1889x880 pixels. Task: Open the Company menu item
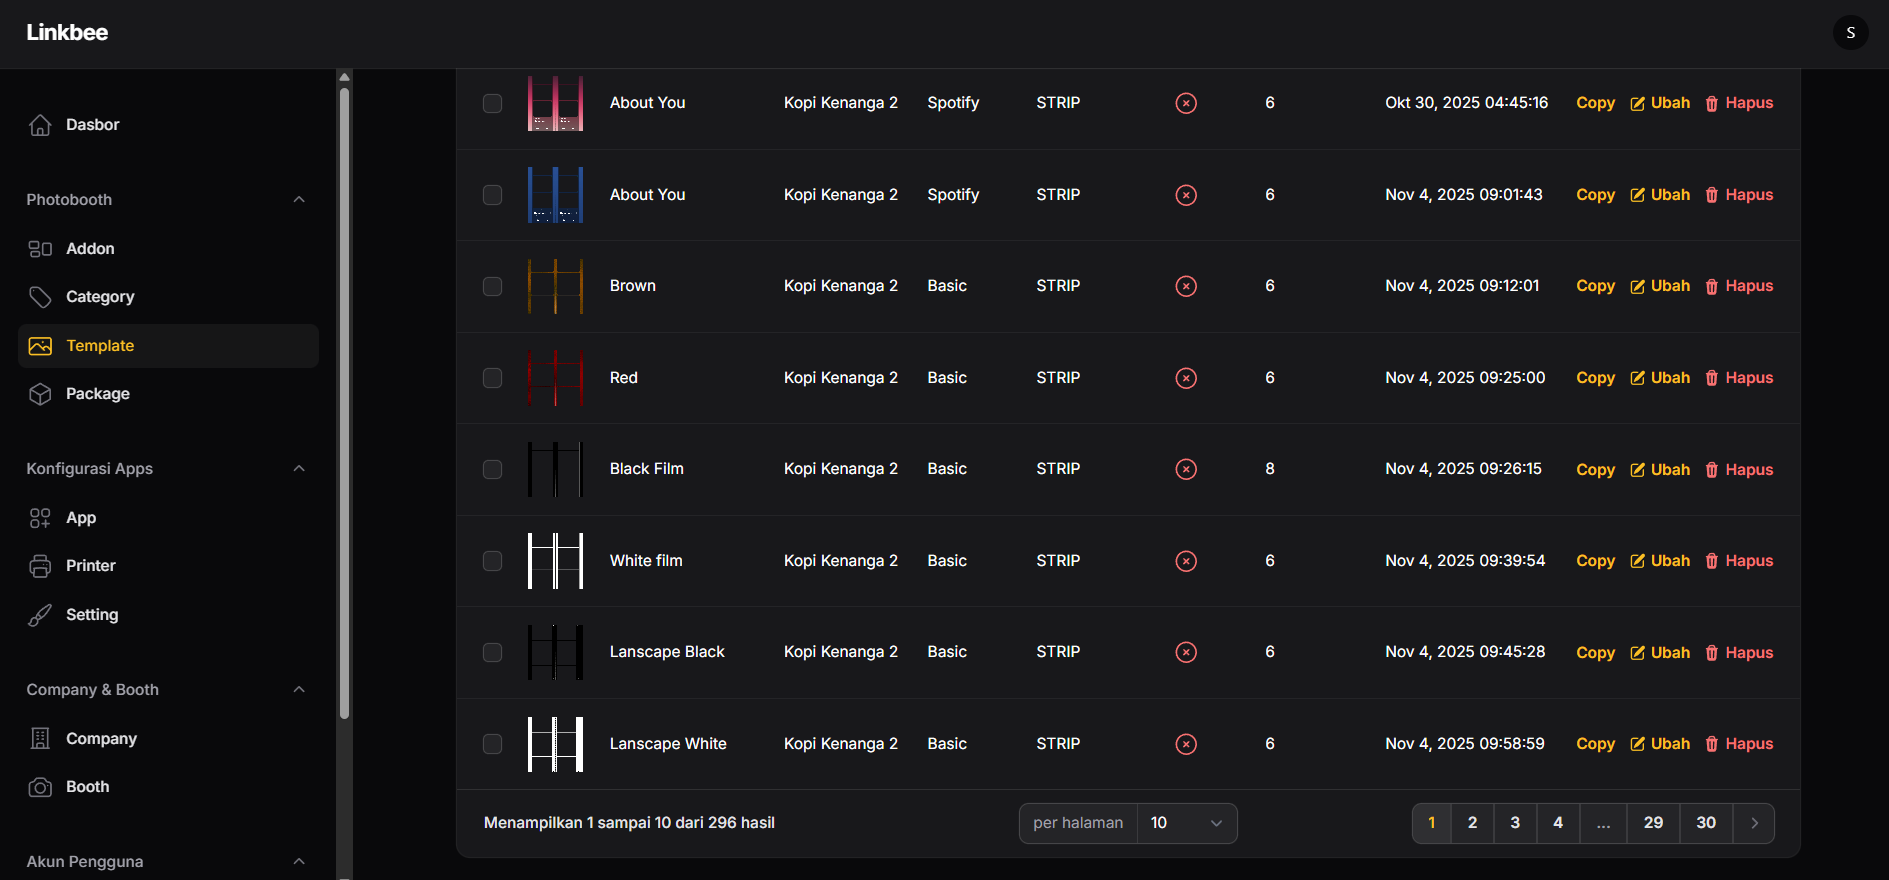coord(168,739)
